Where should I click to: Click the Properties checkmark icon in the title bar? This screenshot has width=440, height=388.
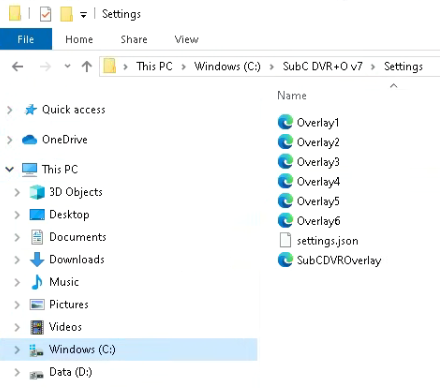[45, 14]
